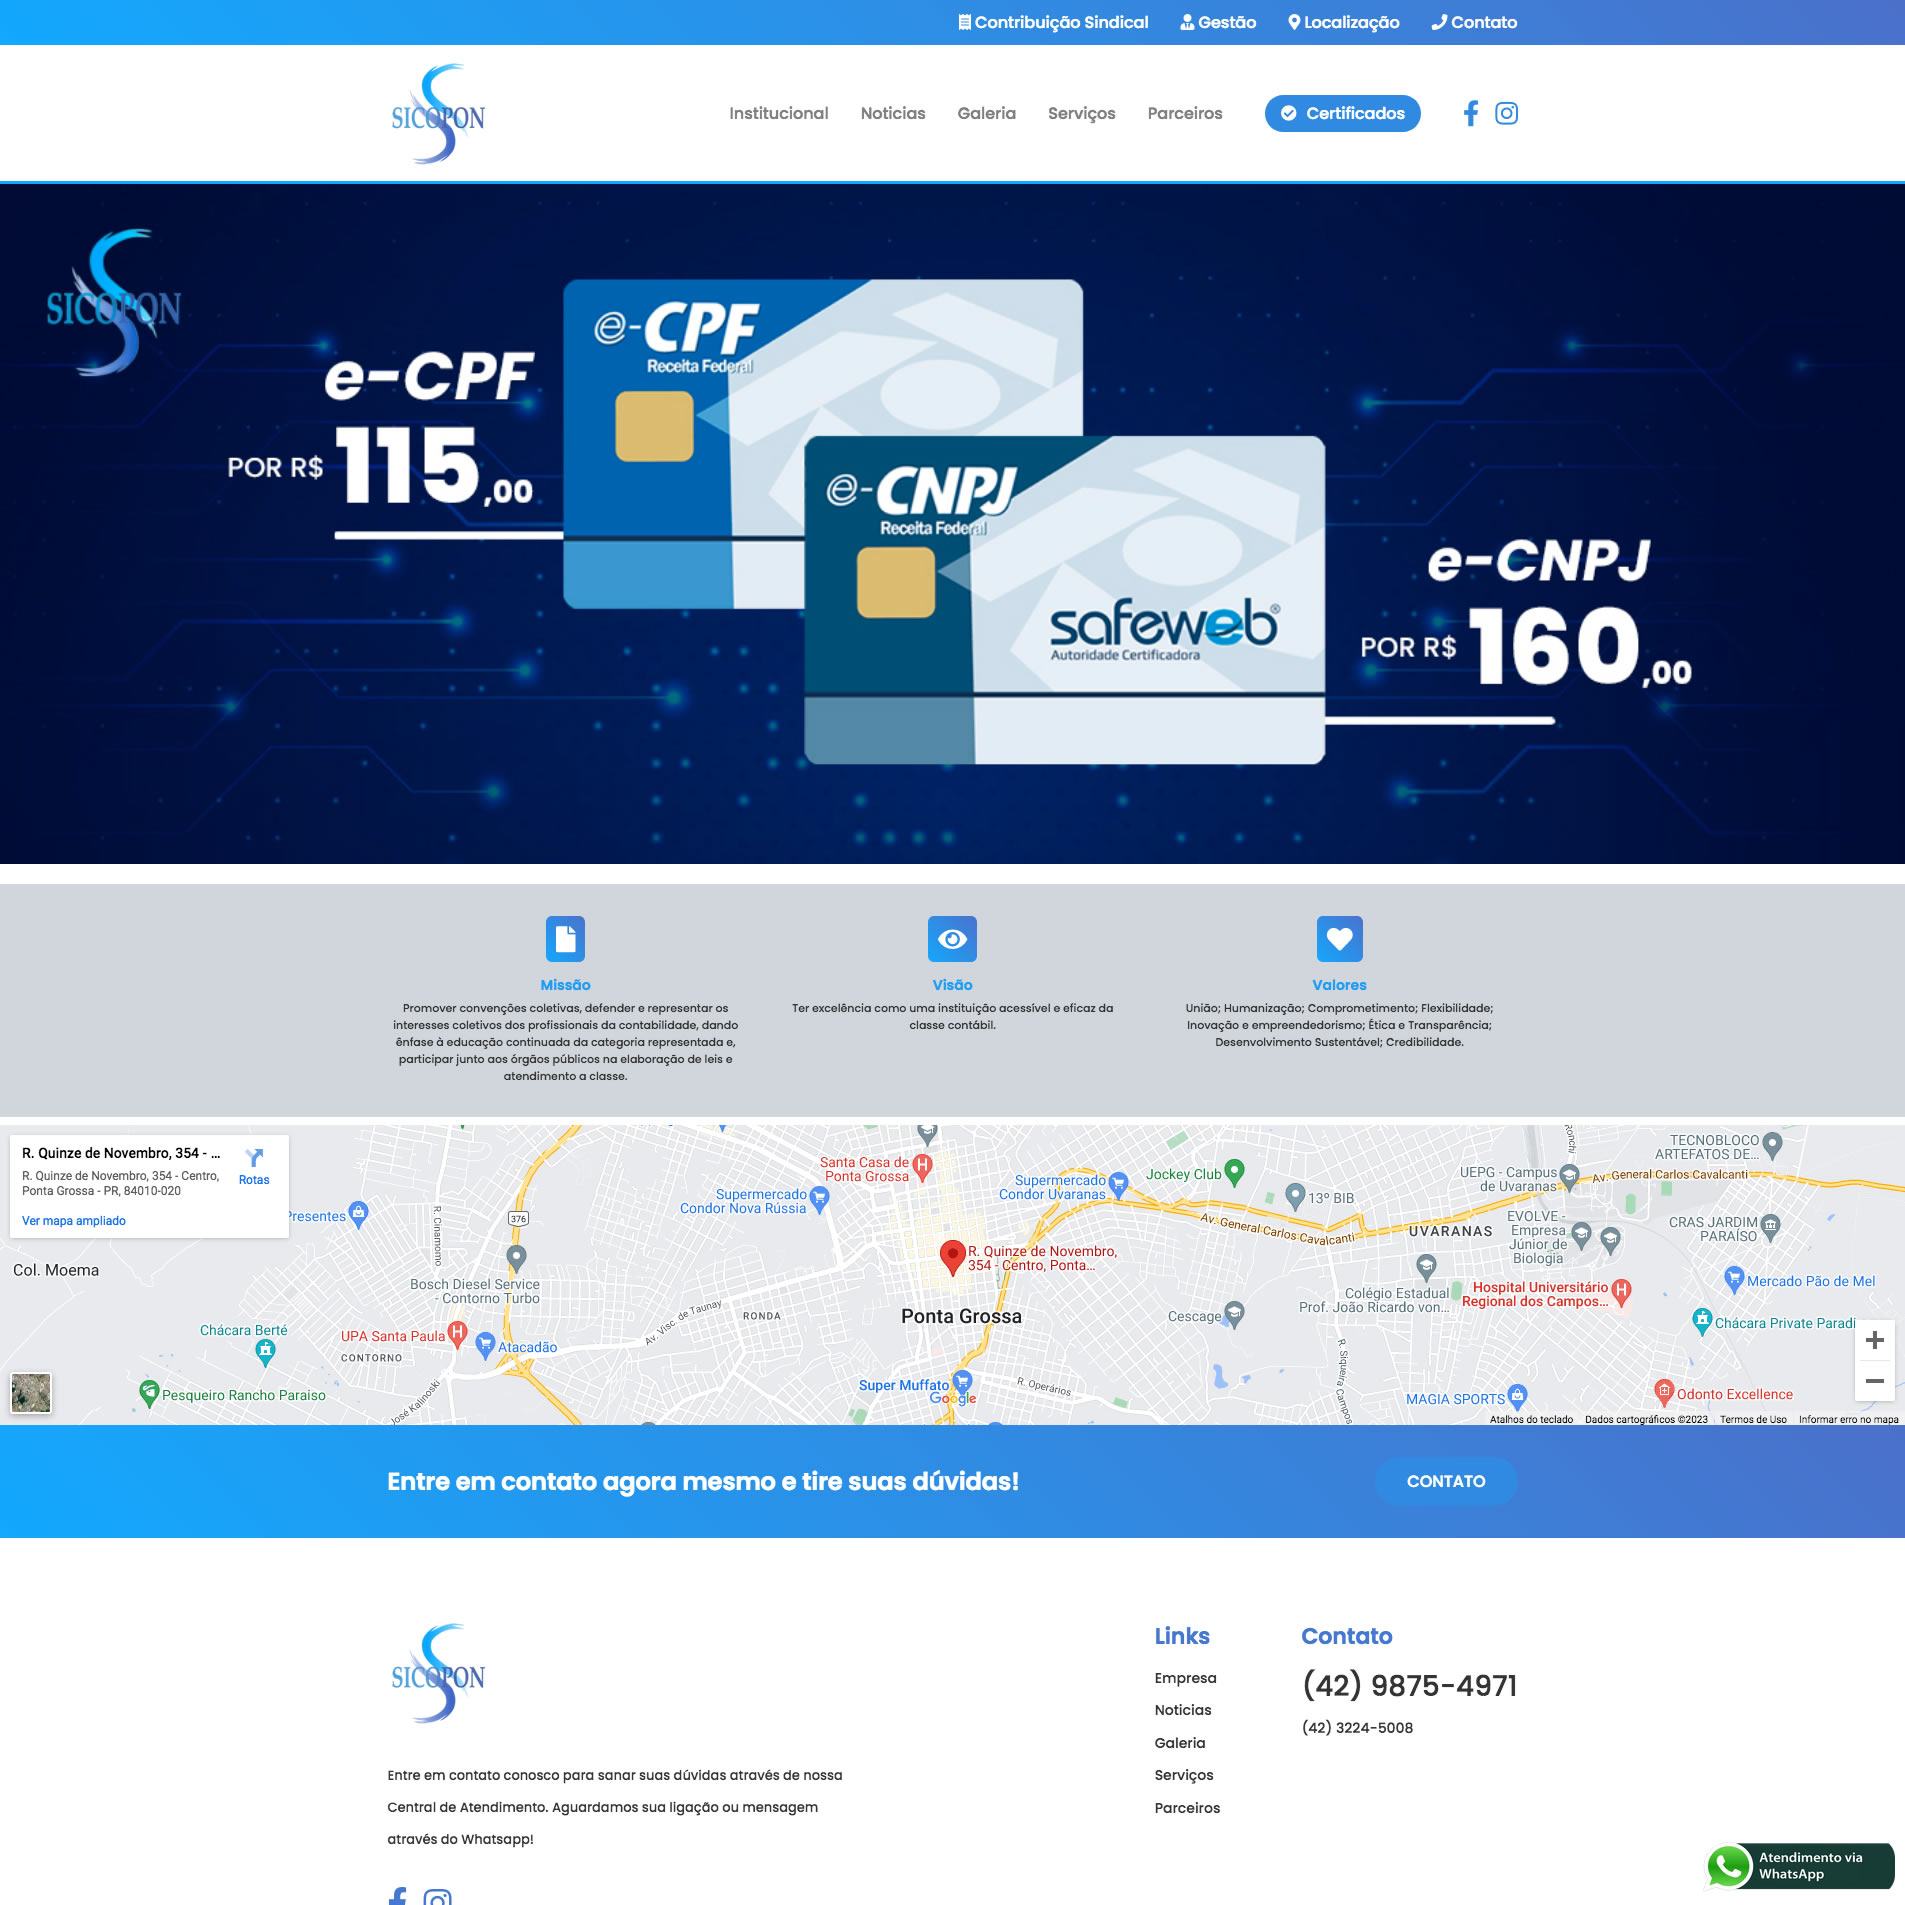Click the Valores heading

(1339, 985)
